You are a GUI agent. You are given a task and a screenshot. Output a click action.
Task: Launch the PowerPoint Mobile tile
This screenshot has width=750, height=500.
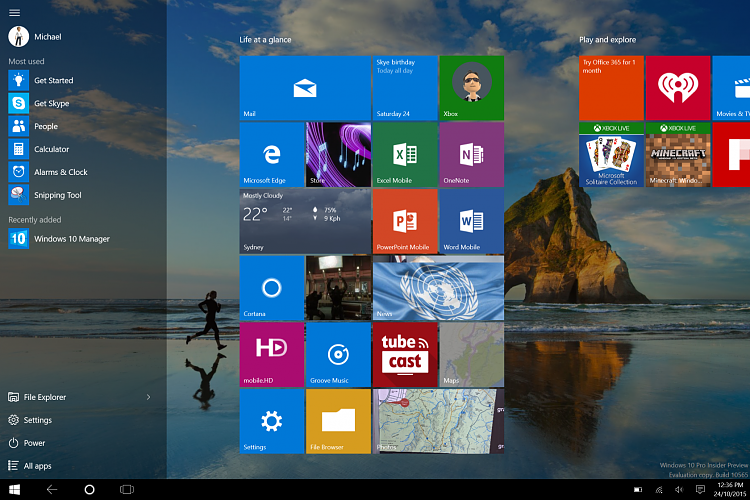(405, 221)
